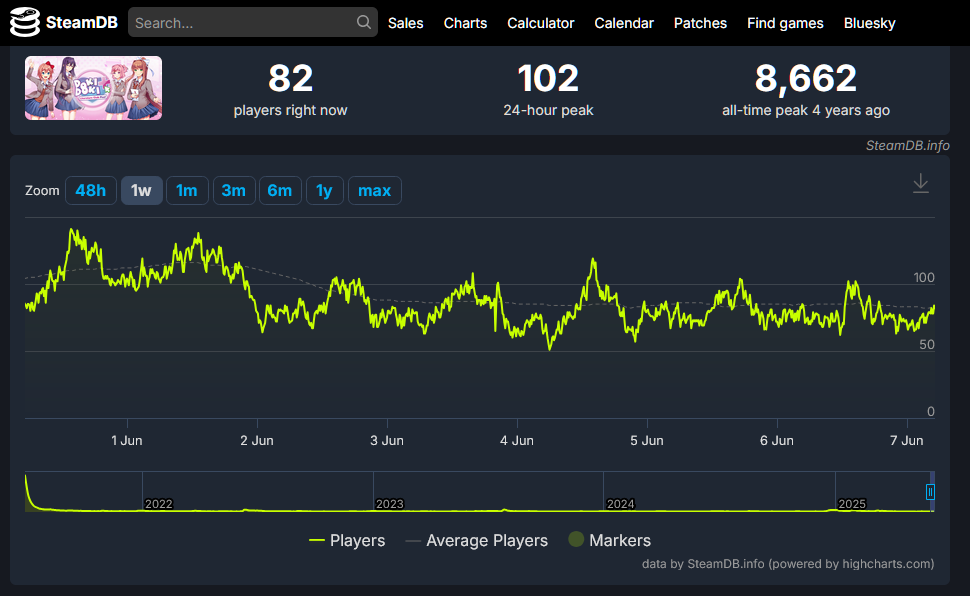Set chart zoom to 1y
This screenshot has width=970, height=596.
tap(325, 191)
